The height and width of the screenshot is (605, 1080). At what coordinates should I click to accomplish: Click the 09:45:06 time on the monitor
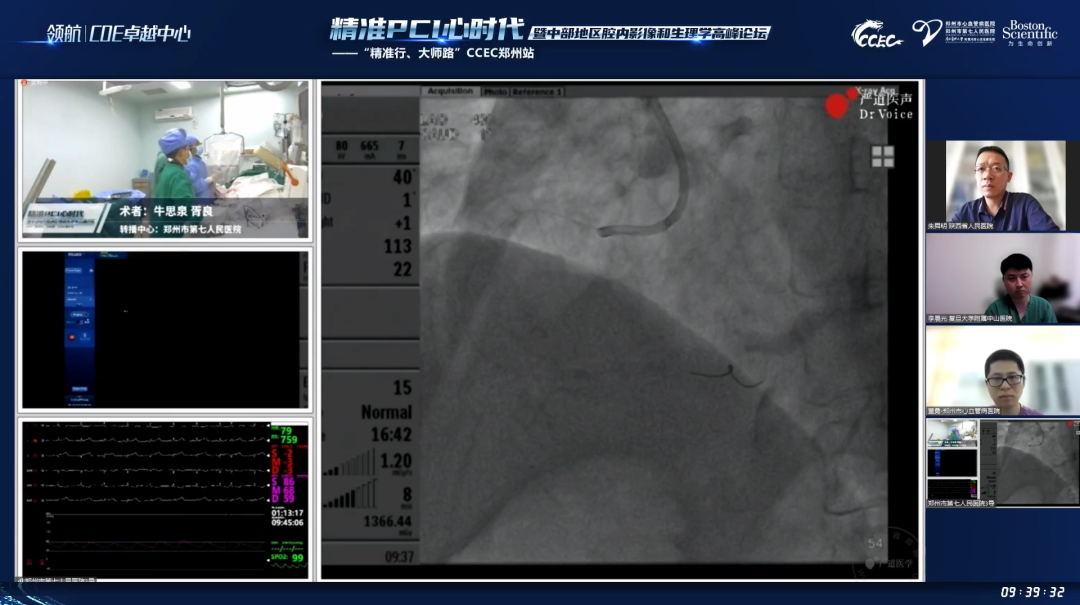pyautogui.click(x=287, y=522)
